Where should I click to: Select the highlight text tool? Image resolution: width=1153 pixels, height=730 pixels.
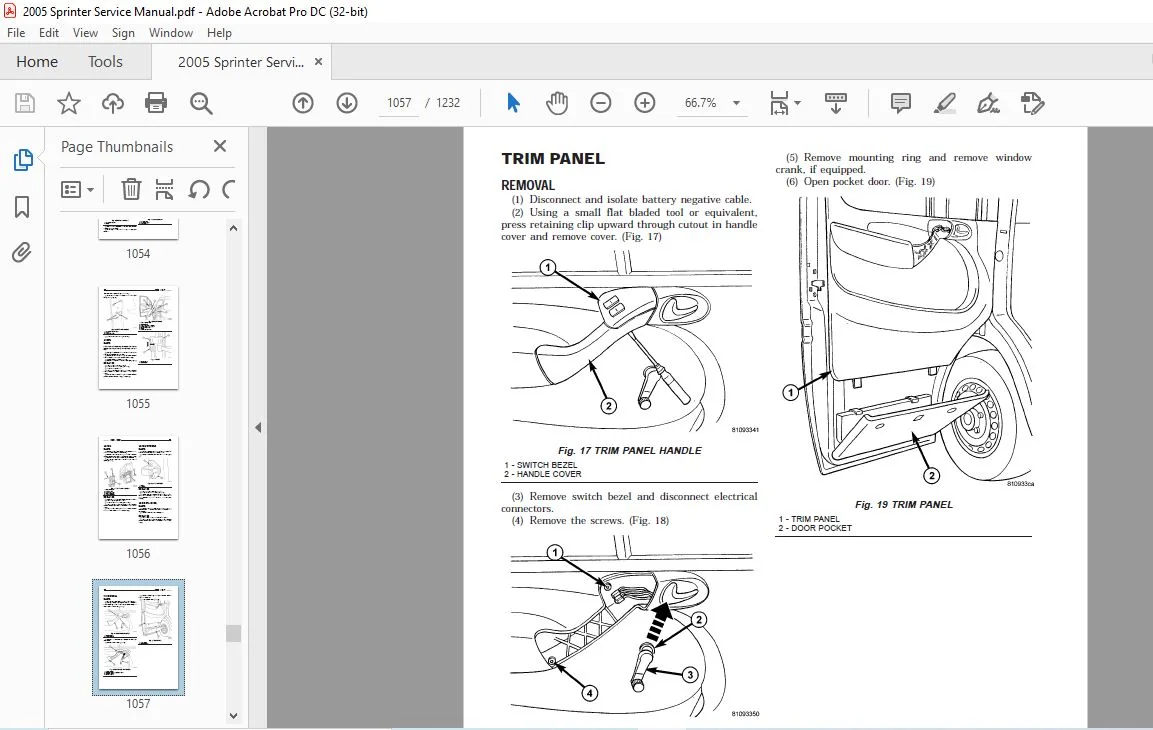click(x=944, y=103)
